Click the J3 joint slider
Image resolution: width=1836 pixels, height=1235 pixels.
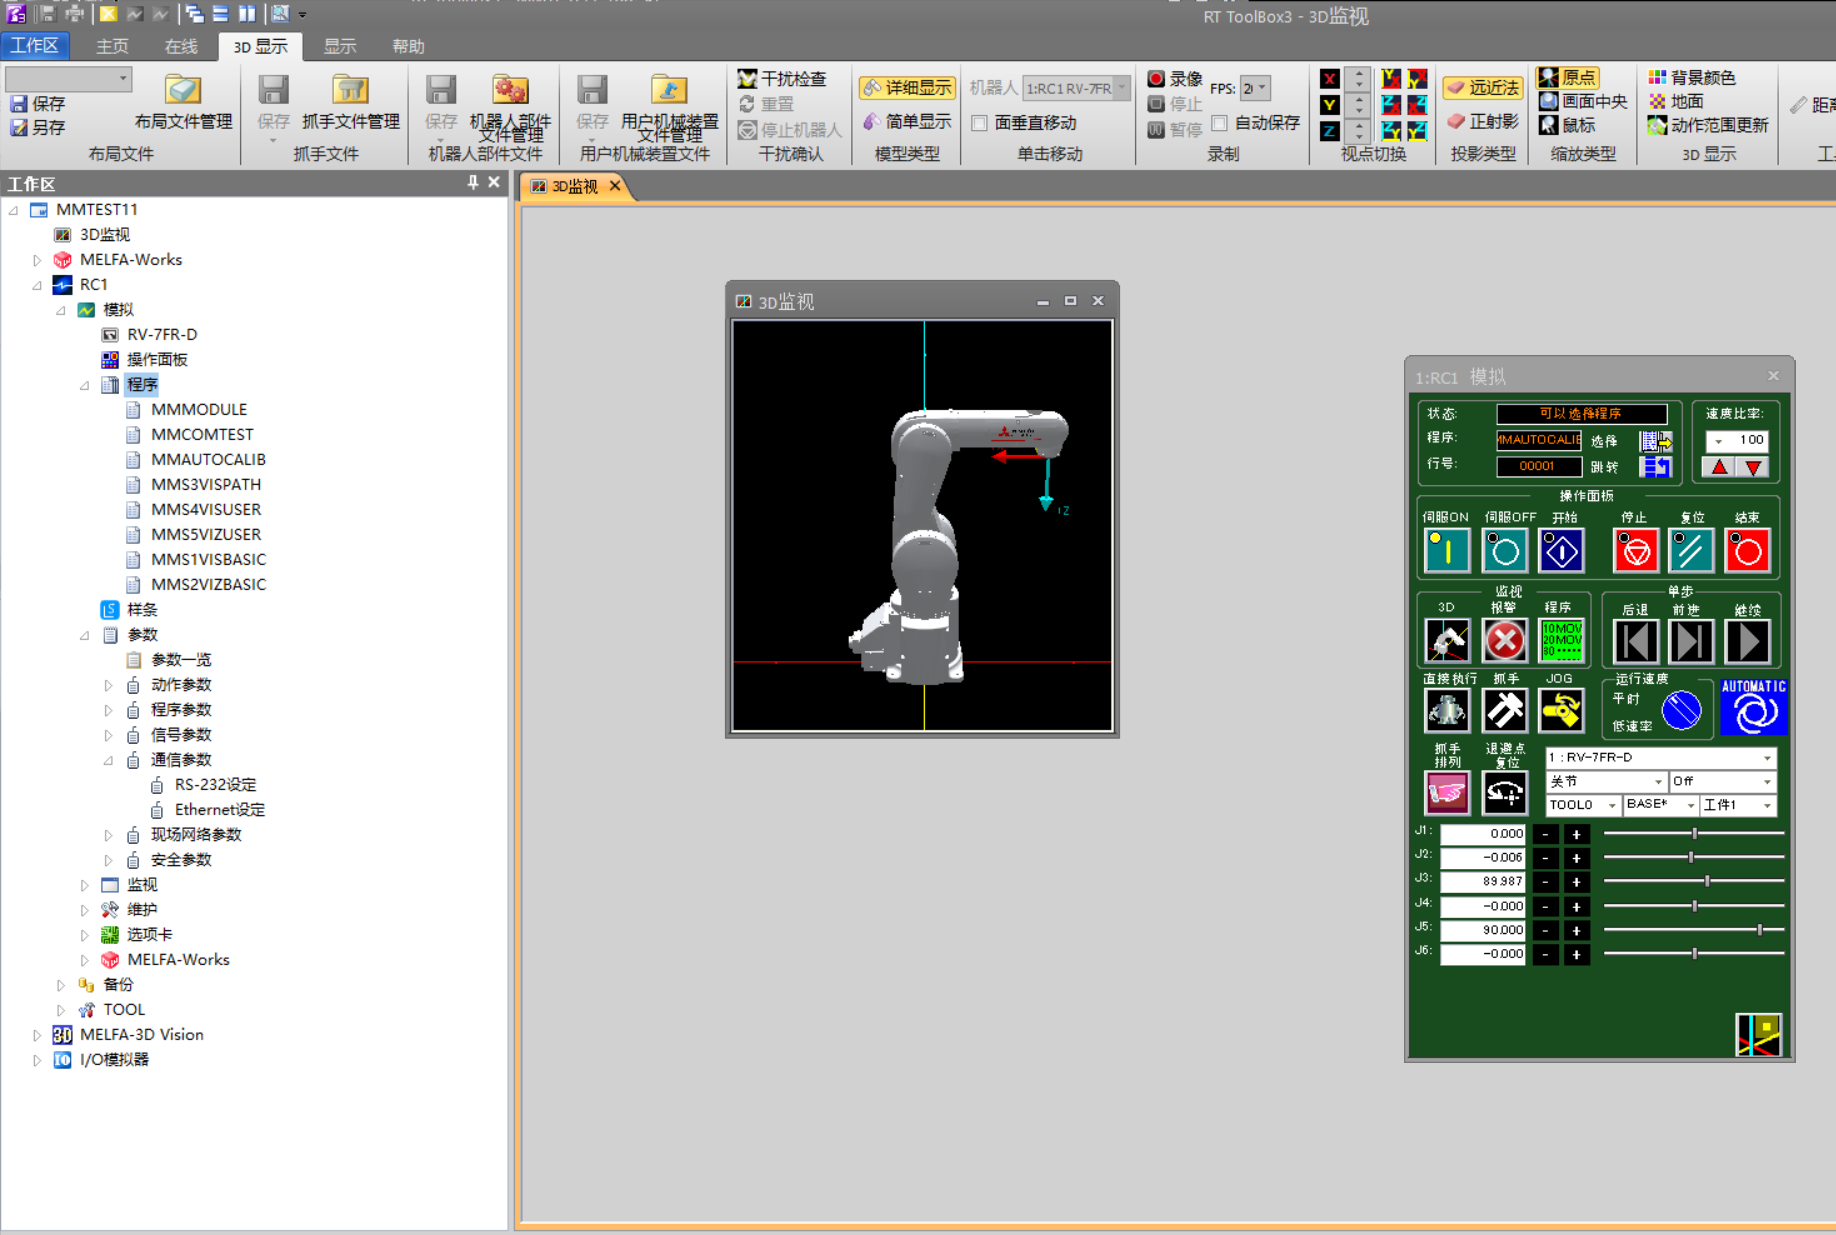1706,881
